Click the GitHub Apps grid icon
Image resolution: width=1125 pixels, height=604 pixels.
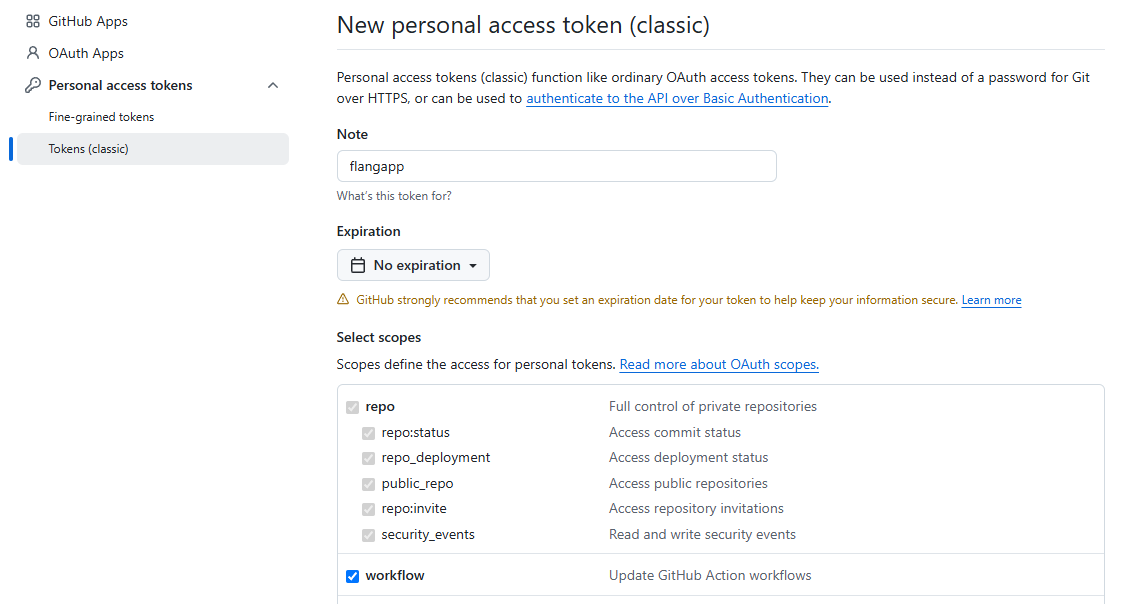click(x=33, y=21)
